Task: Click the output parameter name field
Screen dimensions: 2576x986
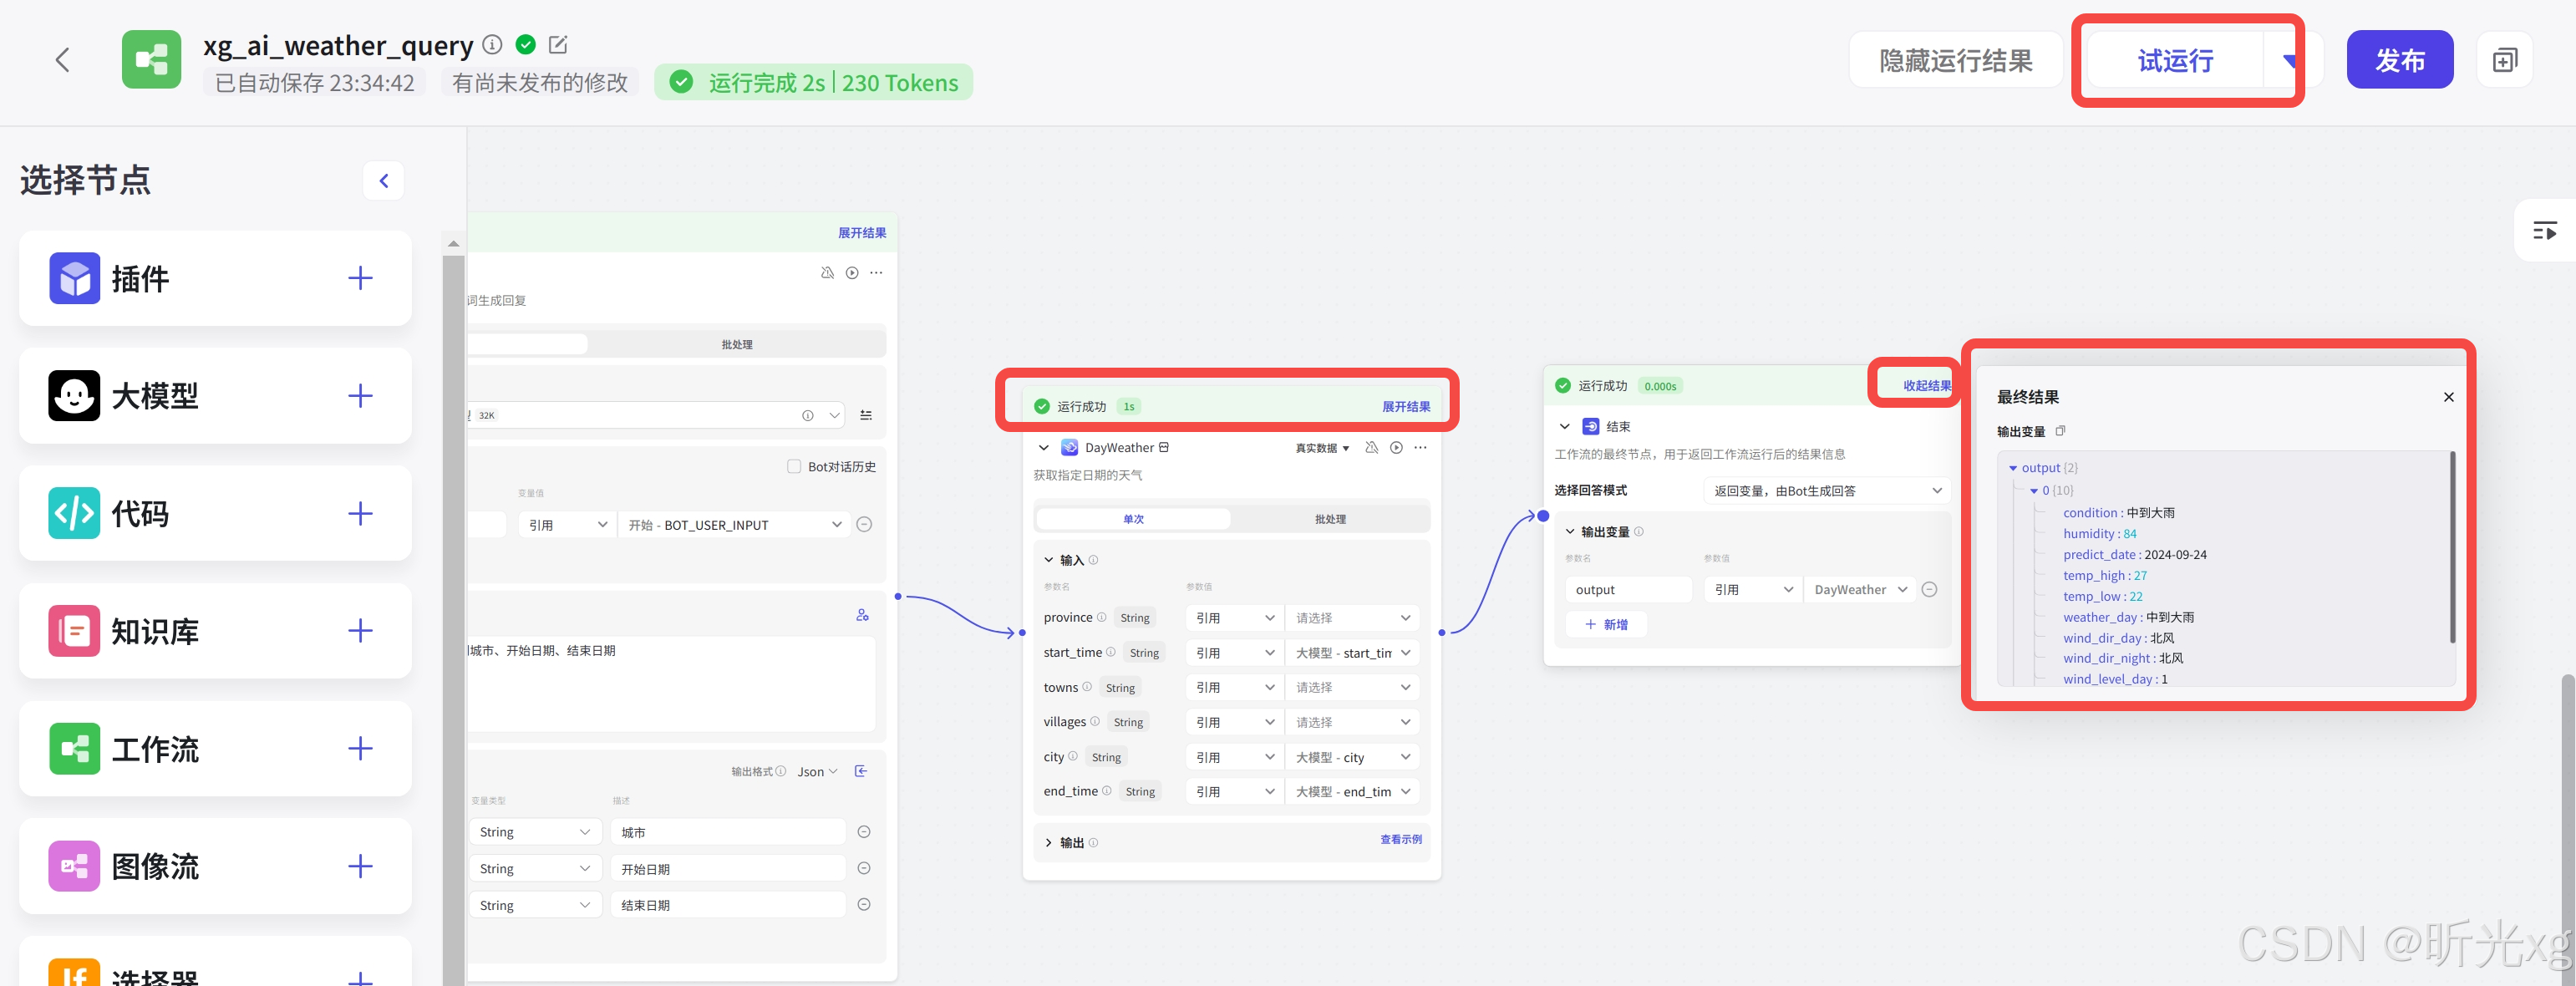Action: 1627,590
